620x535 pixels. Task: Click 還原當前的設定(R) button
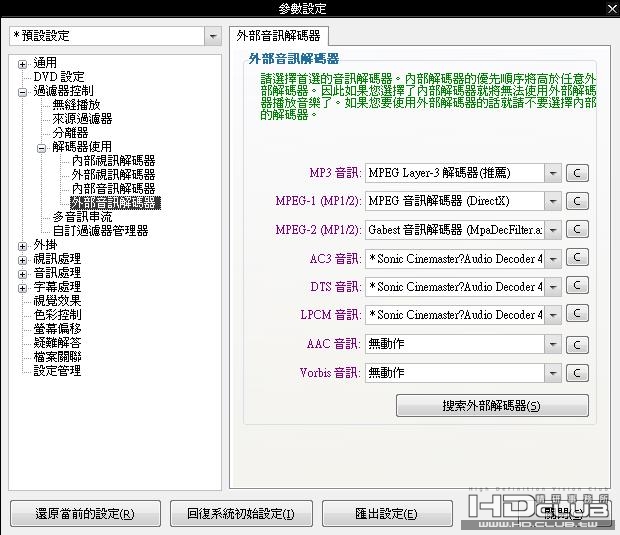85,514
